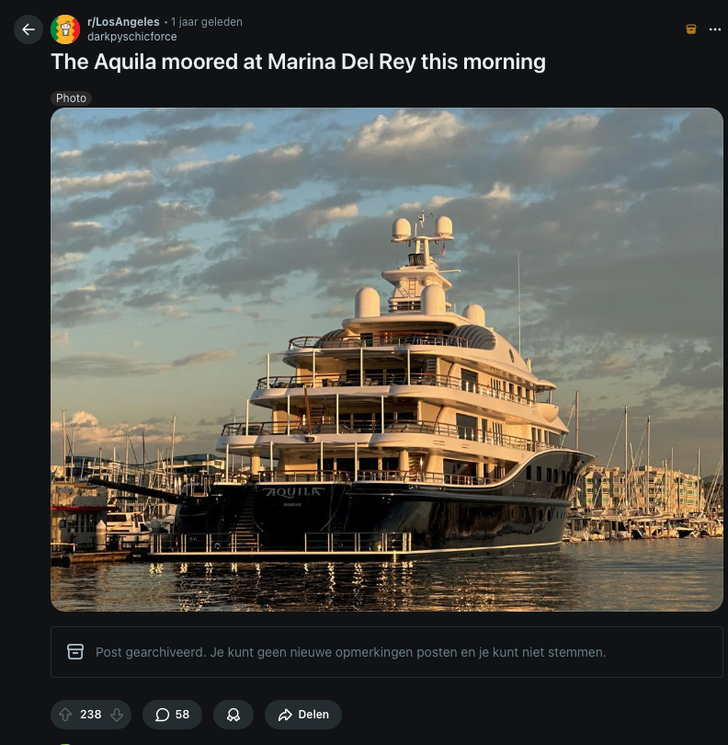728x745 pixels.
Task: Click the 238 vote score
Action: [x=91, y=714]
